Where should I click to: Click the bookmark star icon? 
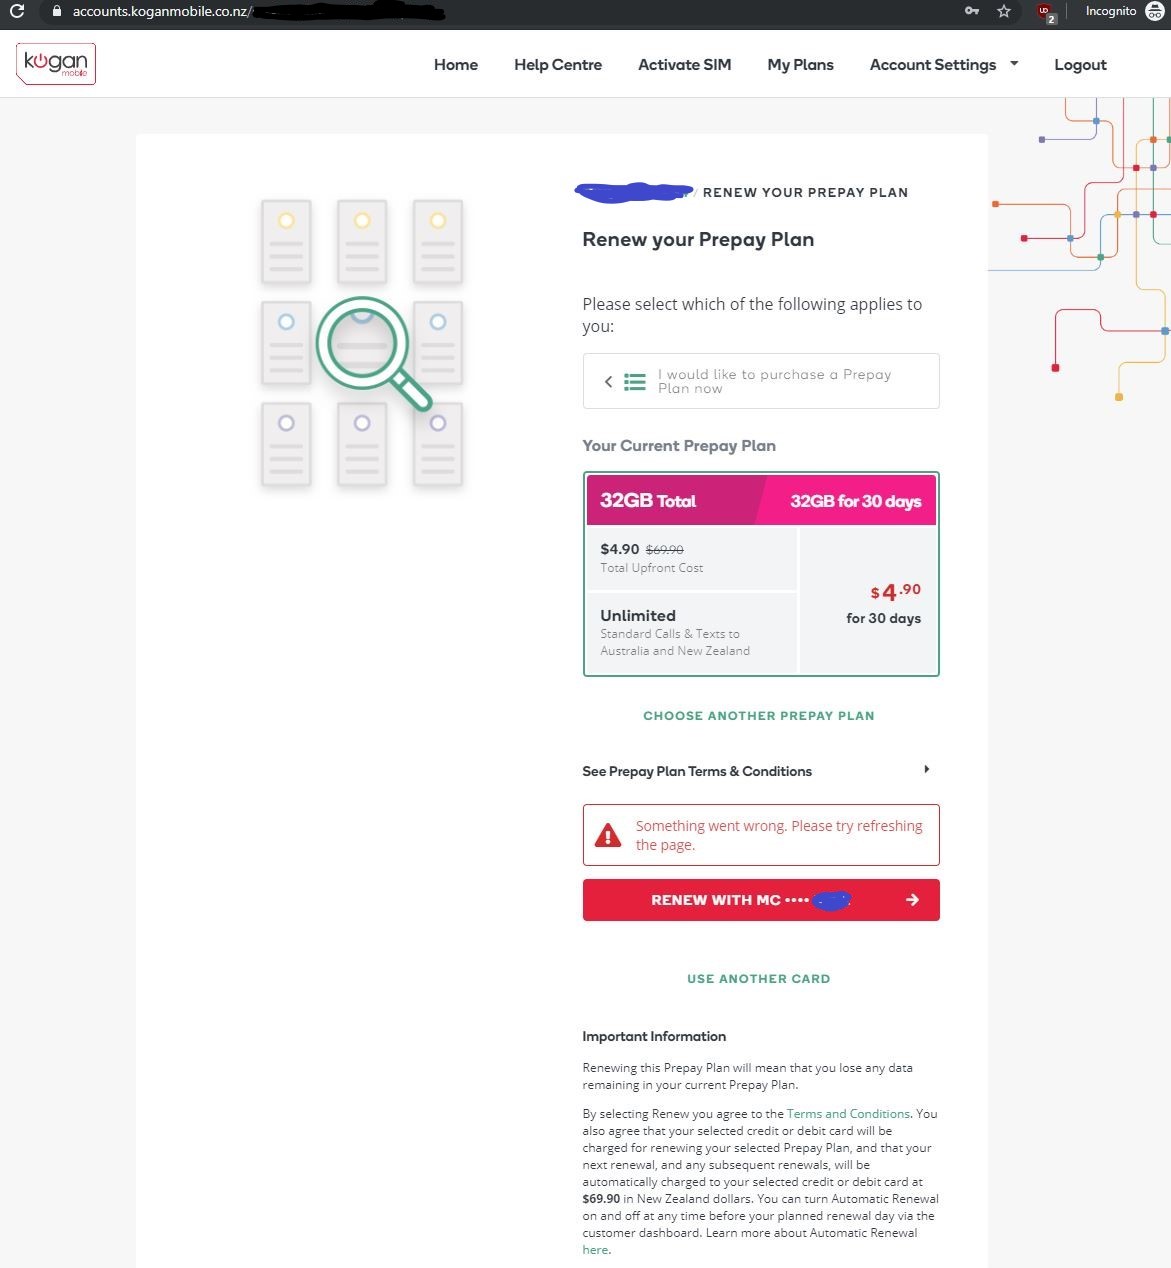click(x=1002, y=12)
